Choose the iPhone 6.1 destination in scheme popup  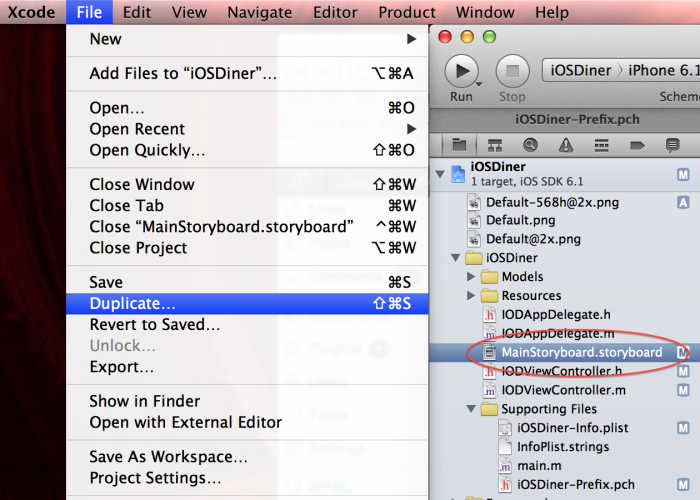(663, 71)
